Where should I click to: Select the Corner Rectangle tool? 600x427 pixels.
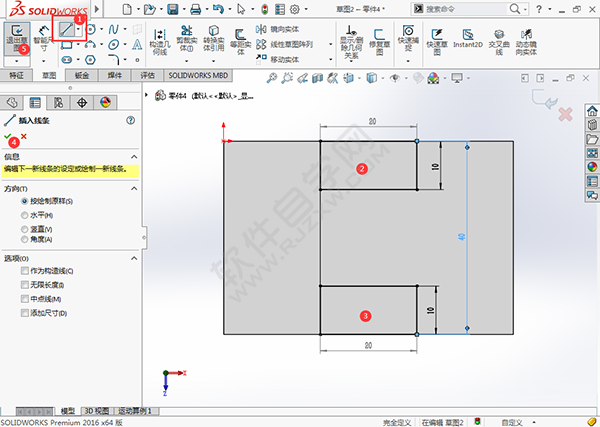click(67, 45)
